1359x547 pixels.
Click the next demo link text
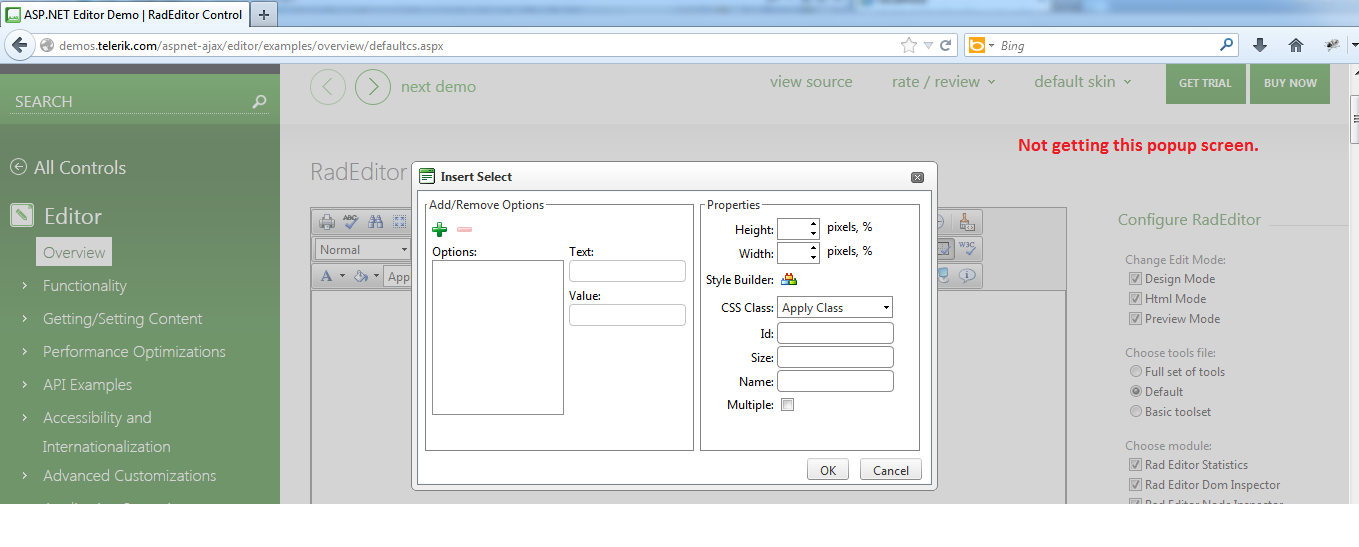click(438, 87)
